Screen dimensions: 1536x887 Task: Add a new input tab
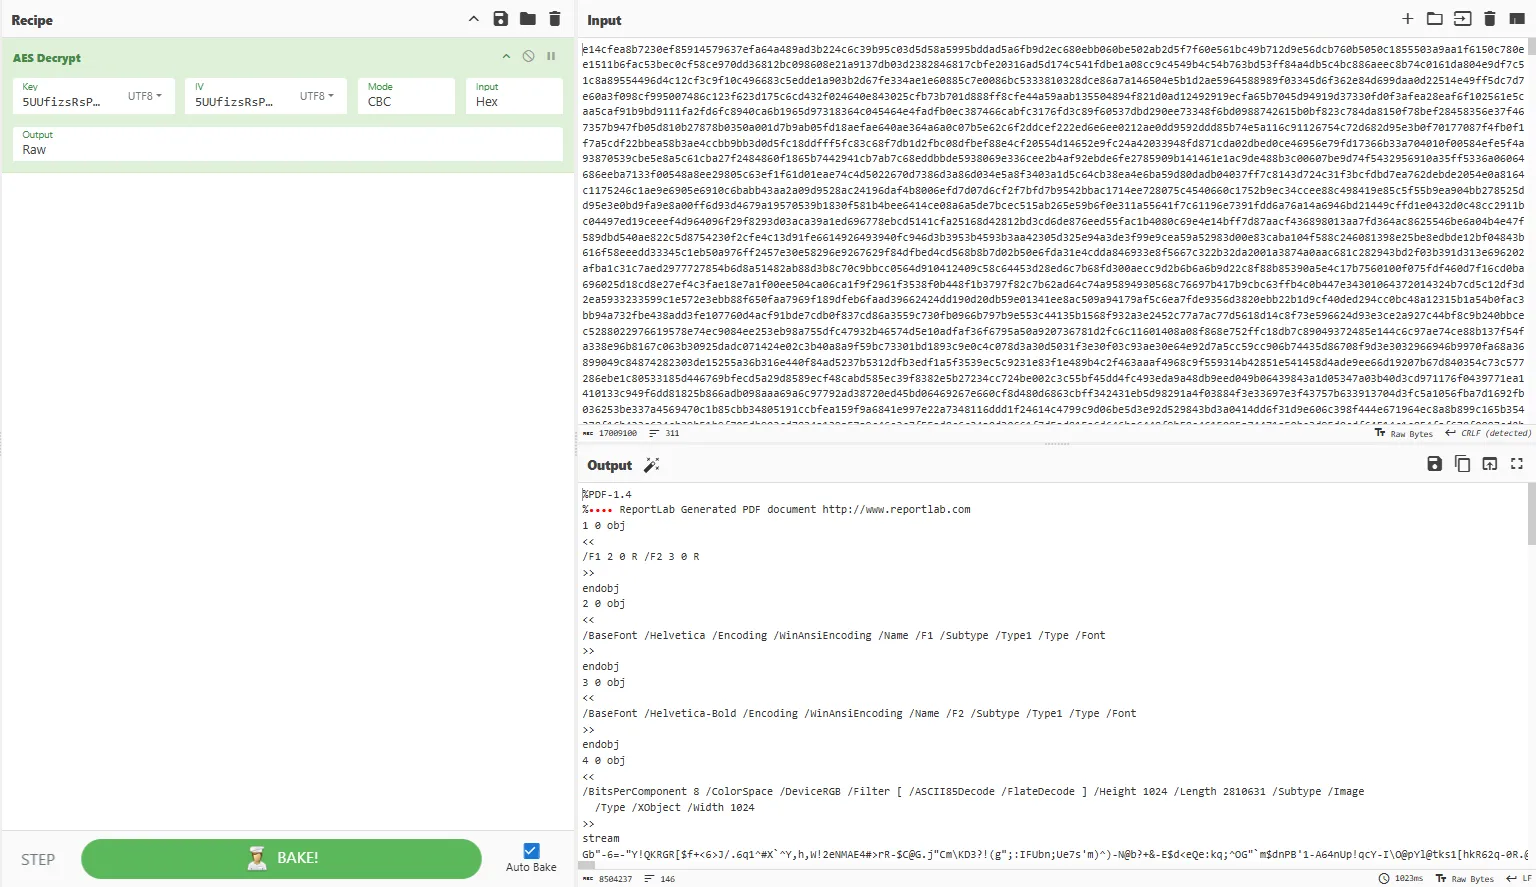tap(1407, 19)
